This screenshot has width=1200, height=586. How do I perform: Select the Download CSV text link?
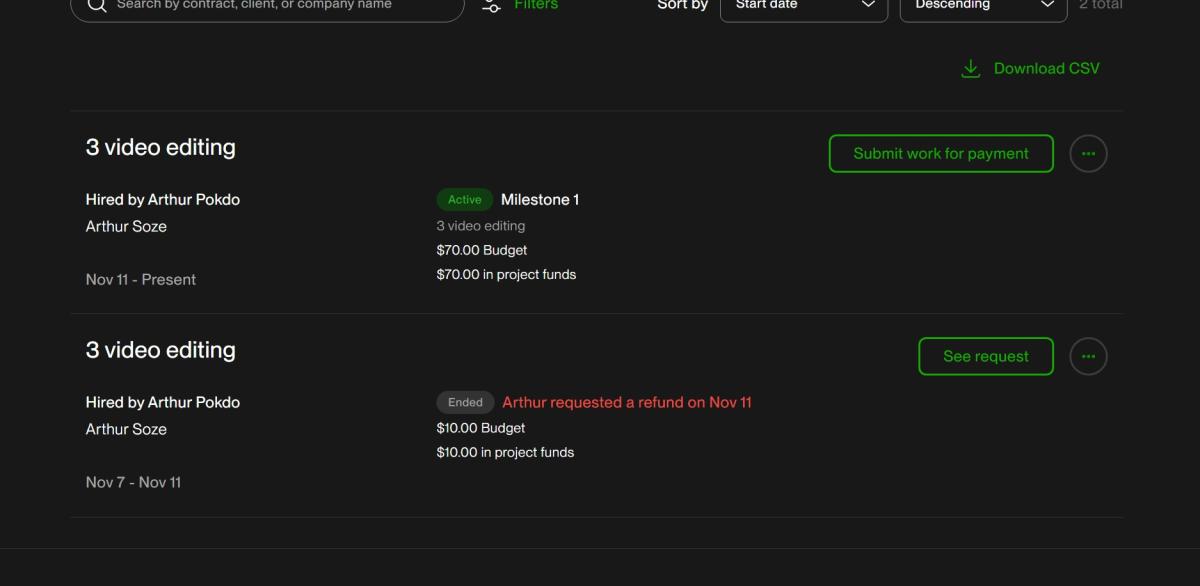(x=1046, y=69)
